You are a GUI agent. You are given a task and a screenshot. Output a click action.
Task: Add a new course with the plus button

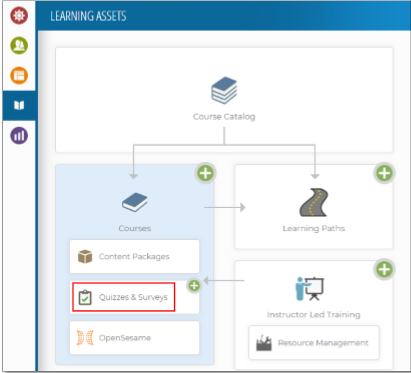pos(205,173)
